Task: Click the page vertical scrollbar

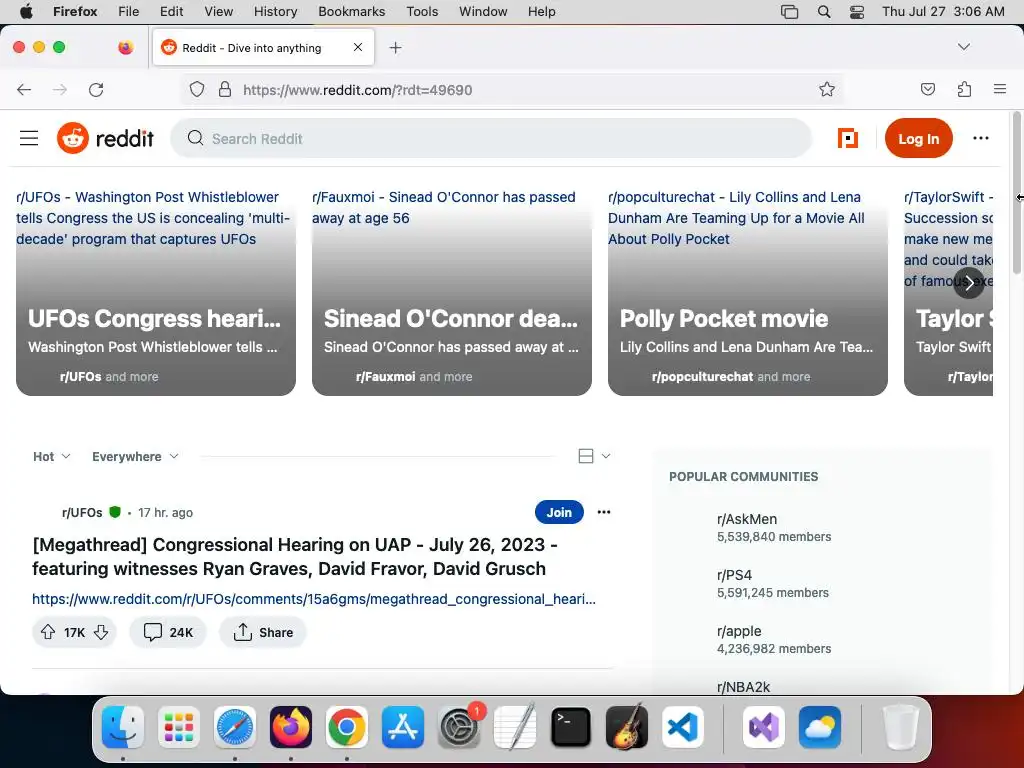Action: coord(1016,193)
